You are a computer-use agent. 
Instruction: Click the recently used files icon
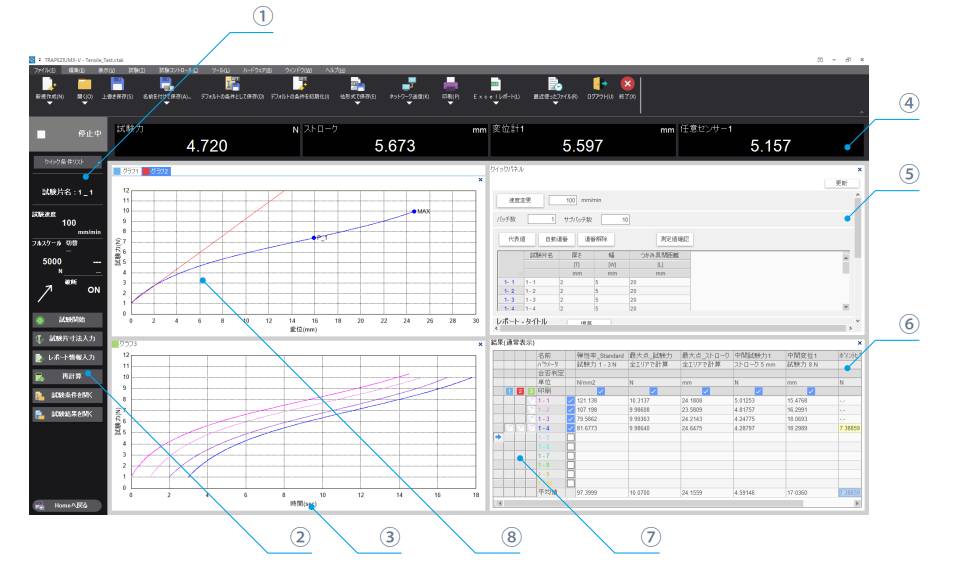555,84
